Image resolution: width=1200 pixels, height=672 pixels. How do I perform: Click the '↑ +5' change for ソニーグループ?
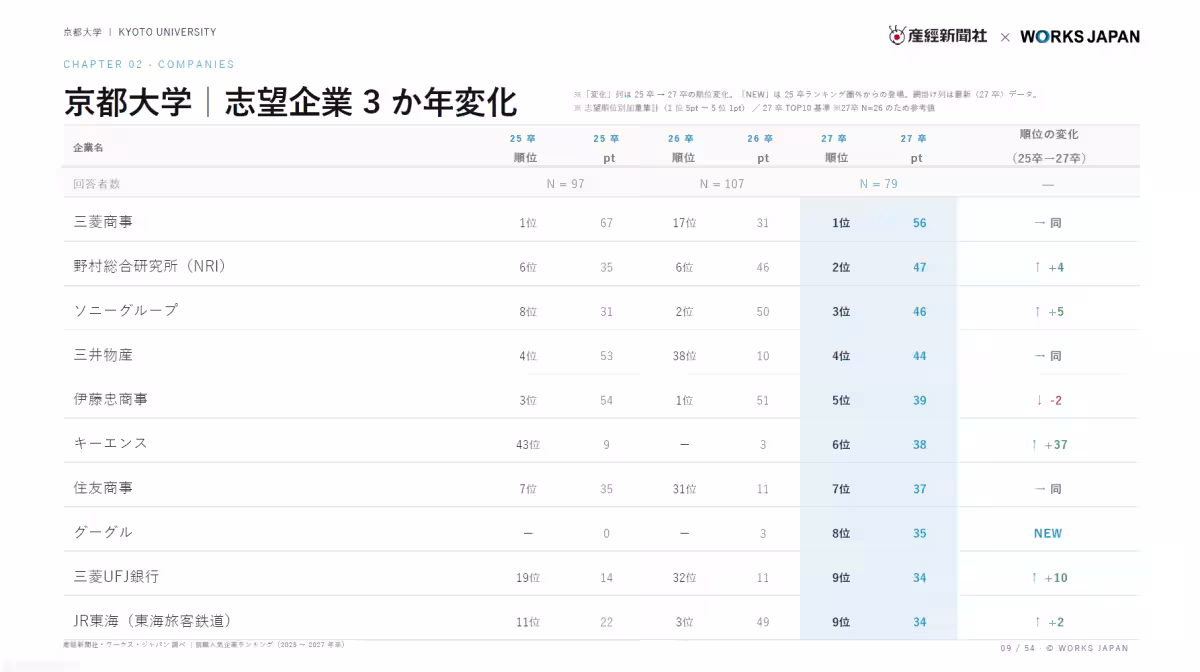point(1048,312)
